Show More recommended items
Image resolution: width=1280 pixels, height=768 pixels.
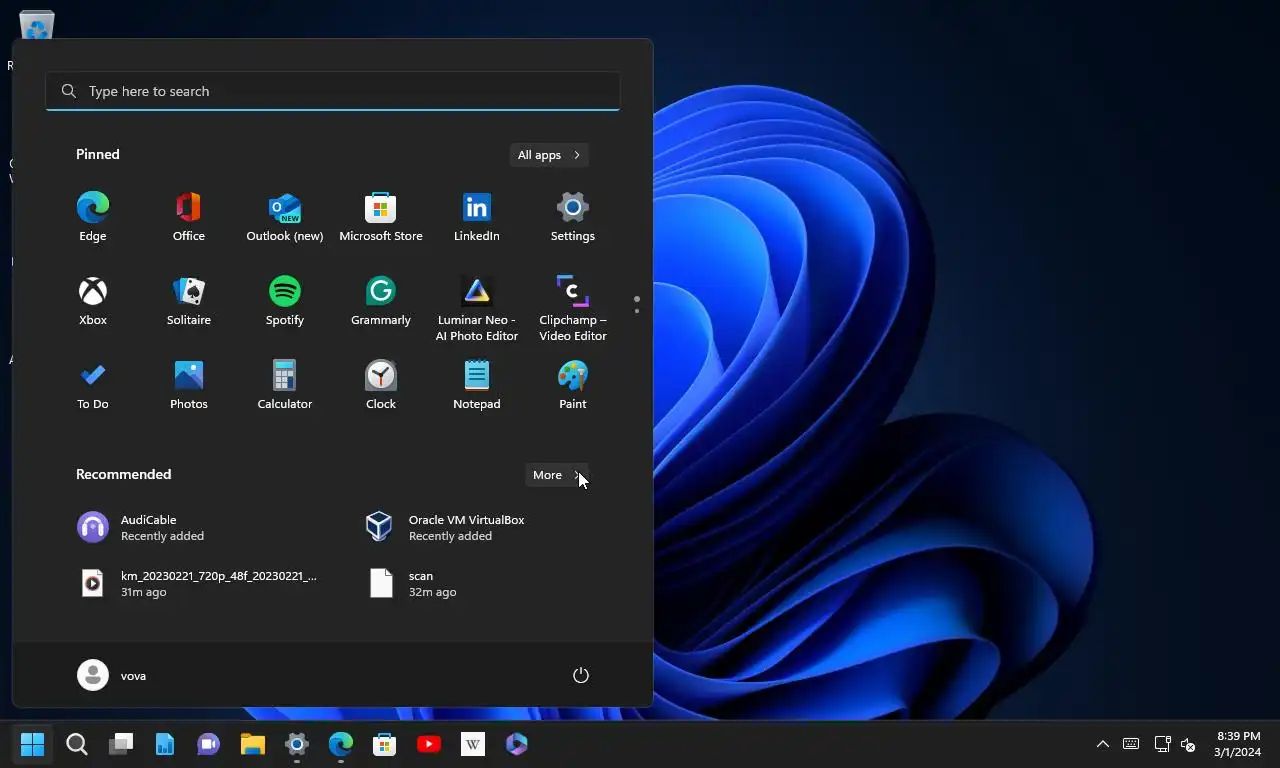(x=557, y=475)
